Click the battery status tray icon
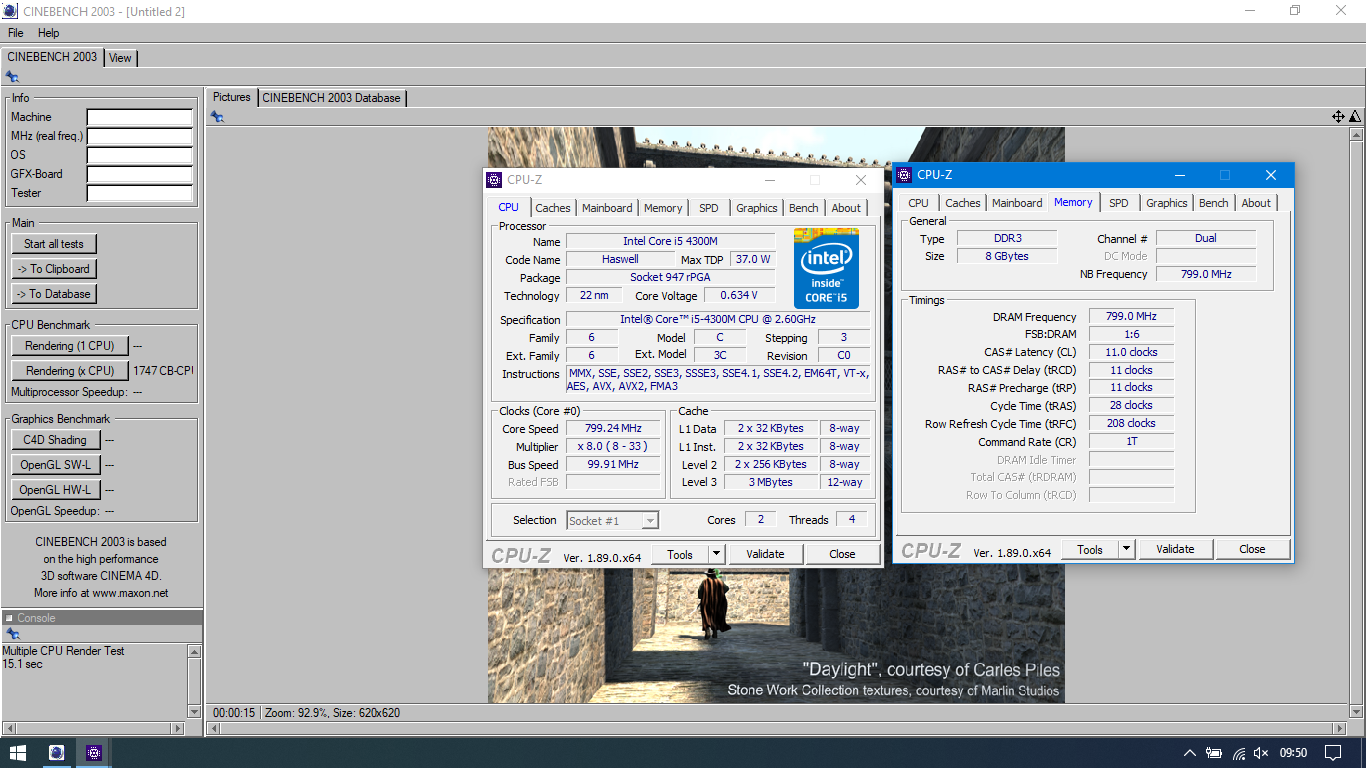Viewport: 1366px width, 768px height. click(x=1214, y=753)
